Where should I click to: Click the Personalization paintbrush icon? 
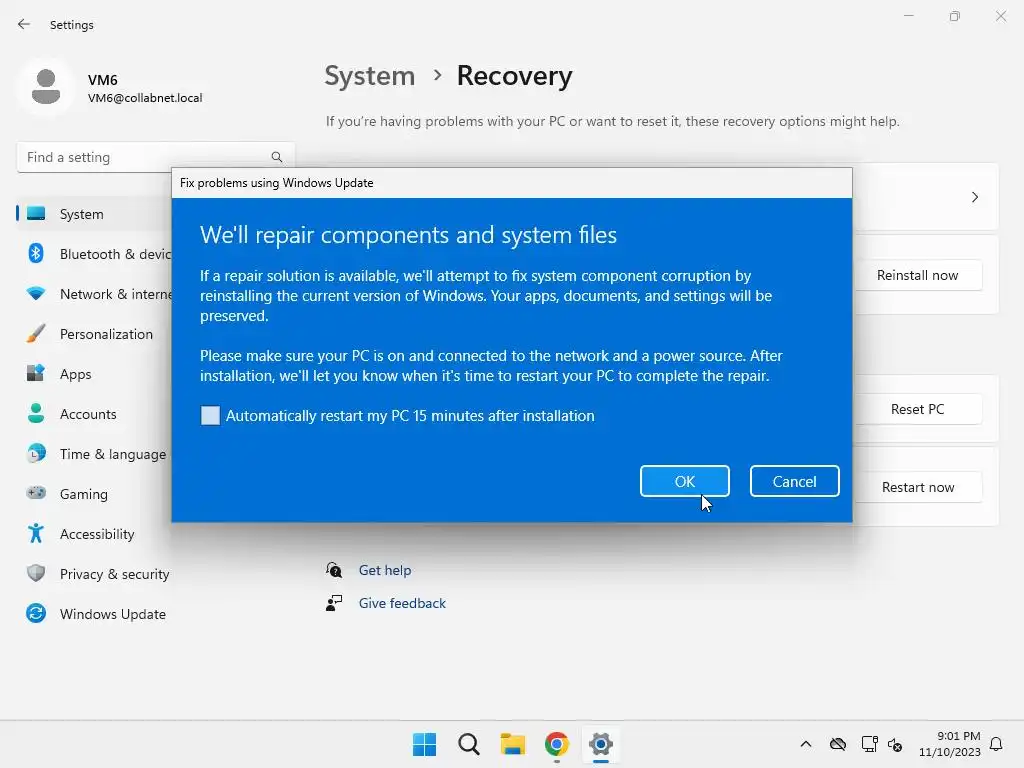36,334
